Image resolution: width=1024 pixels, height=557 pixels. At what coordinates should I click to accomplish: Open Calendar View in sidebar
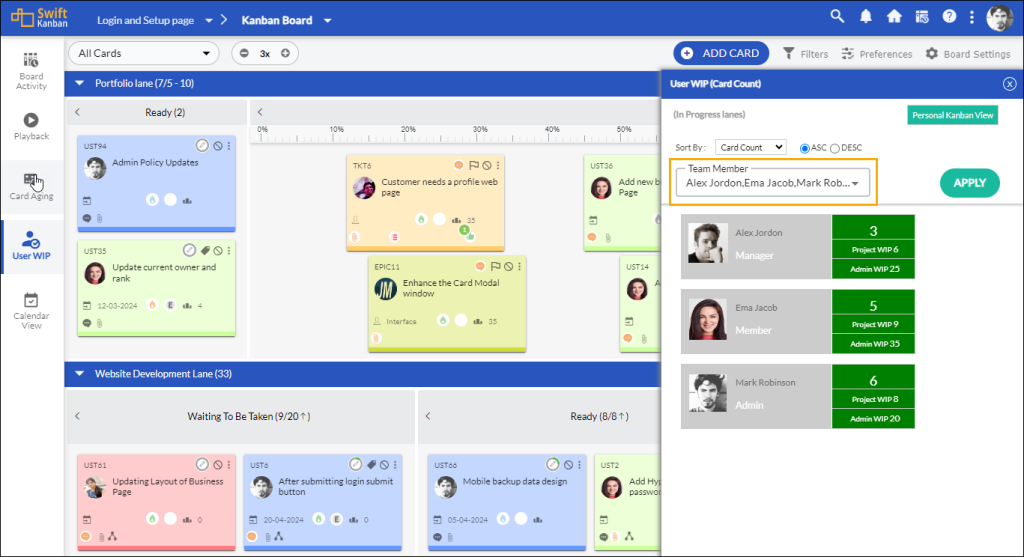click(x=31, y=311)
